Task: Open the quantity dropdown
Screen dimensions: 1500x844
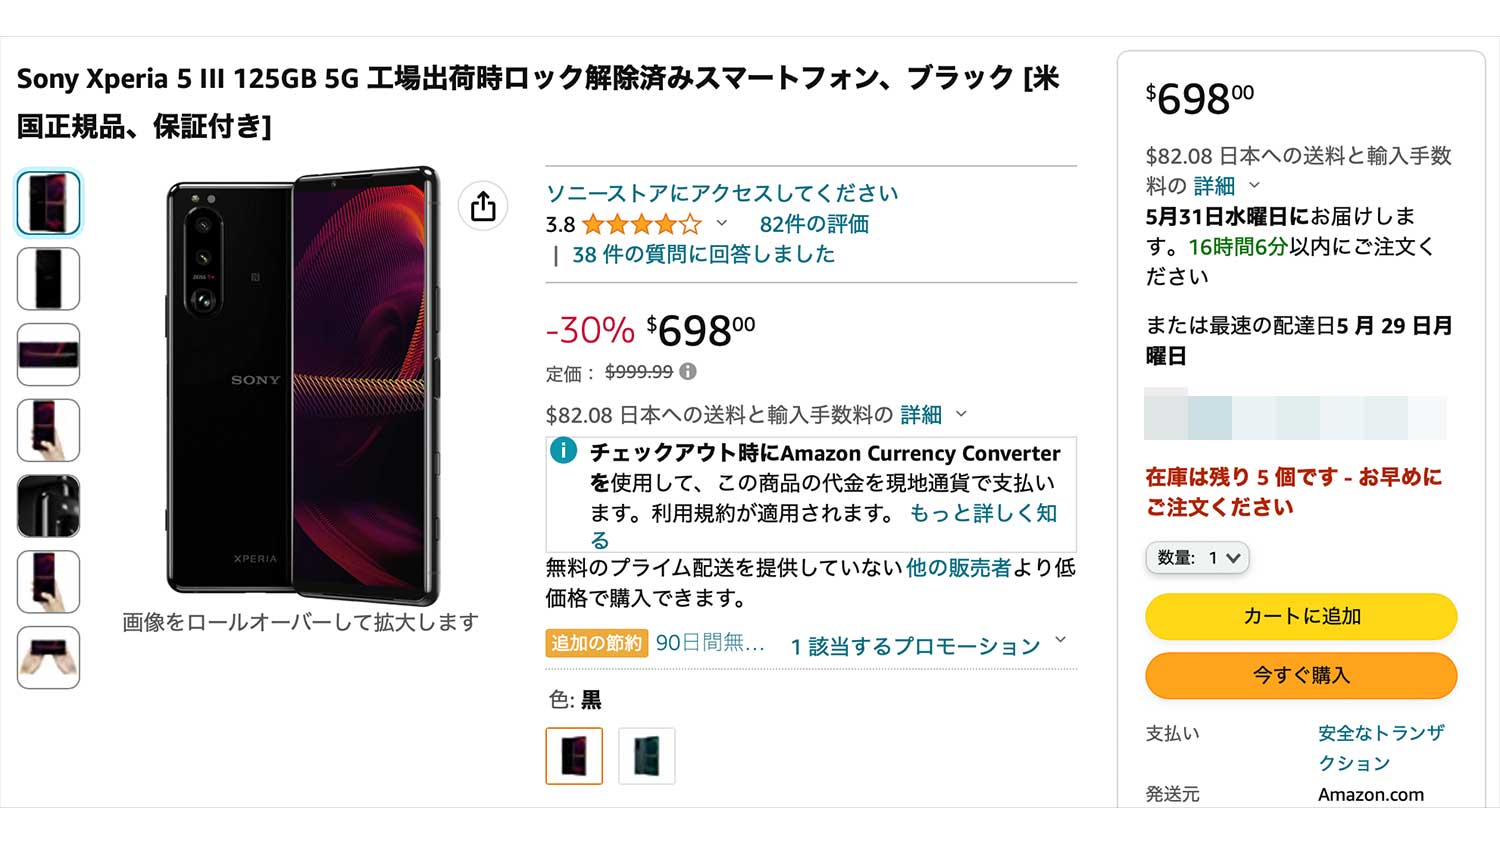Action: [x=1197, y=558]
